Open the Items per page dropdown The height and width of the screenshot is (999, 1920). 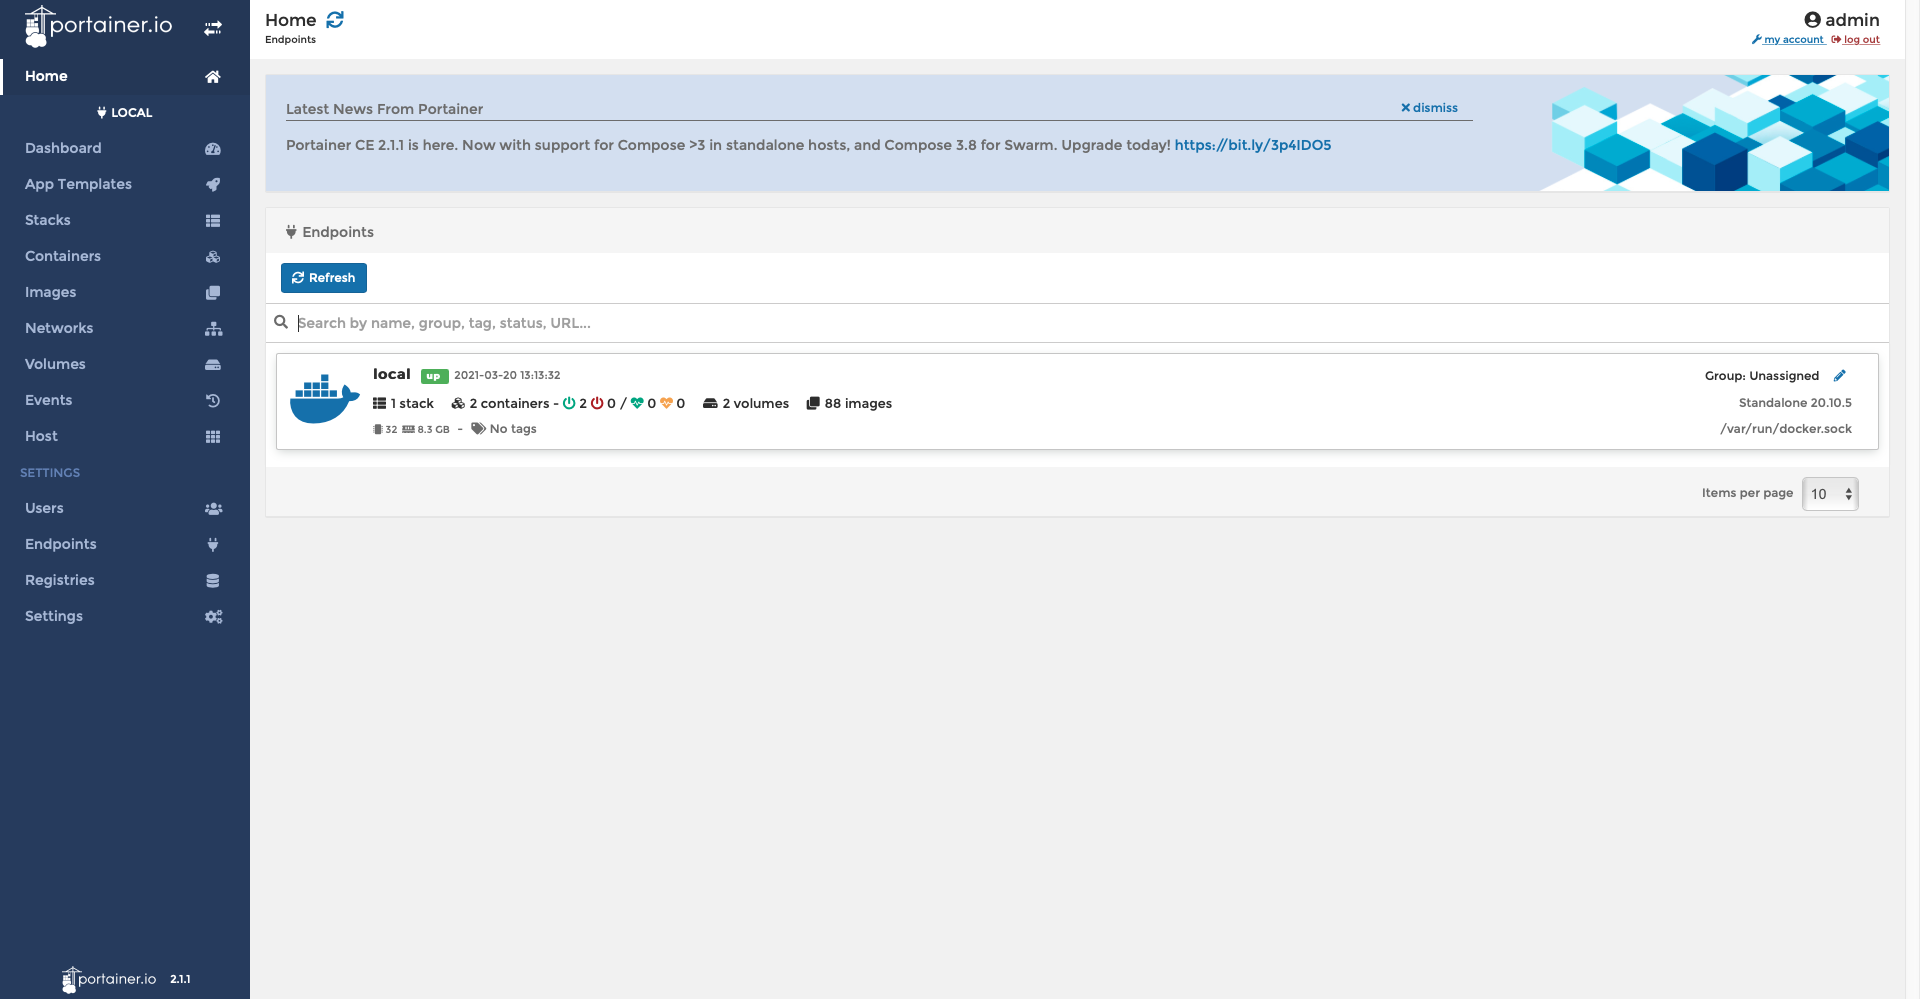pos(1830,494)
